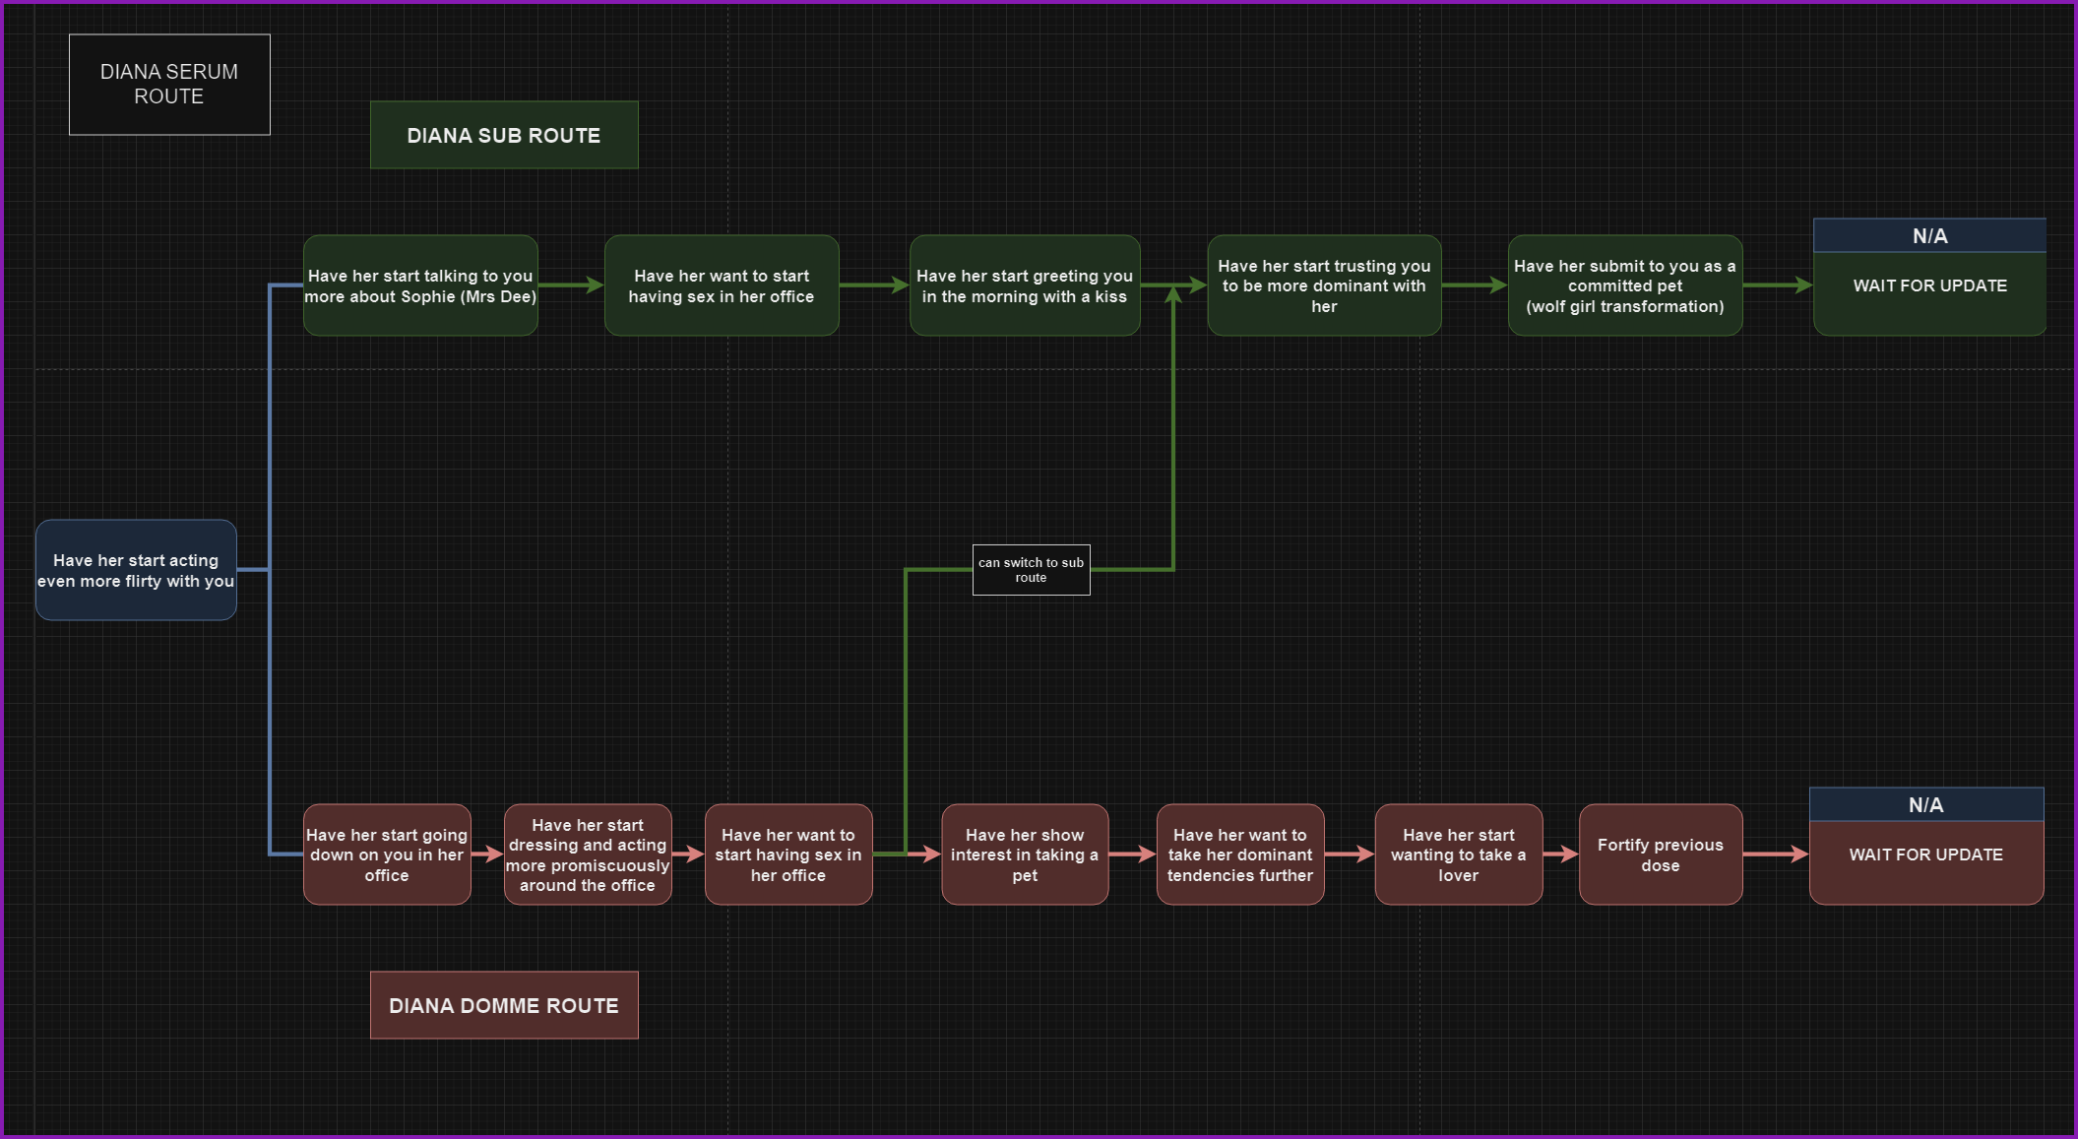Click the 'wanting to take a lover' node
Screen dimensions: 2078x1139
[x=1457, y=855]
